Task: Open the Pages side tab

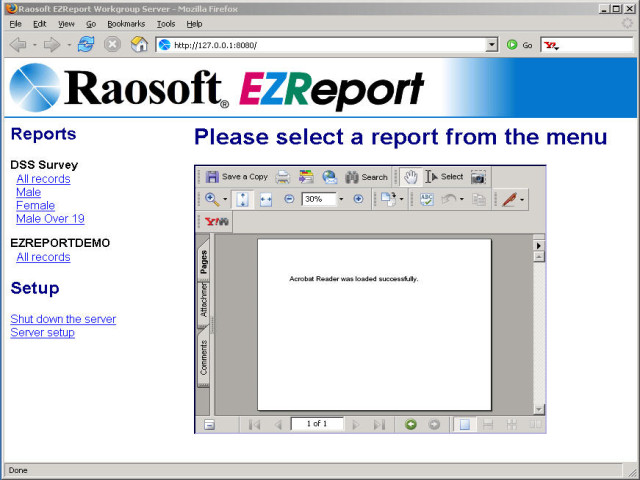Action: (204, 261)
